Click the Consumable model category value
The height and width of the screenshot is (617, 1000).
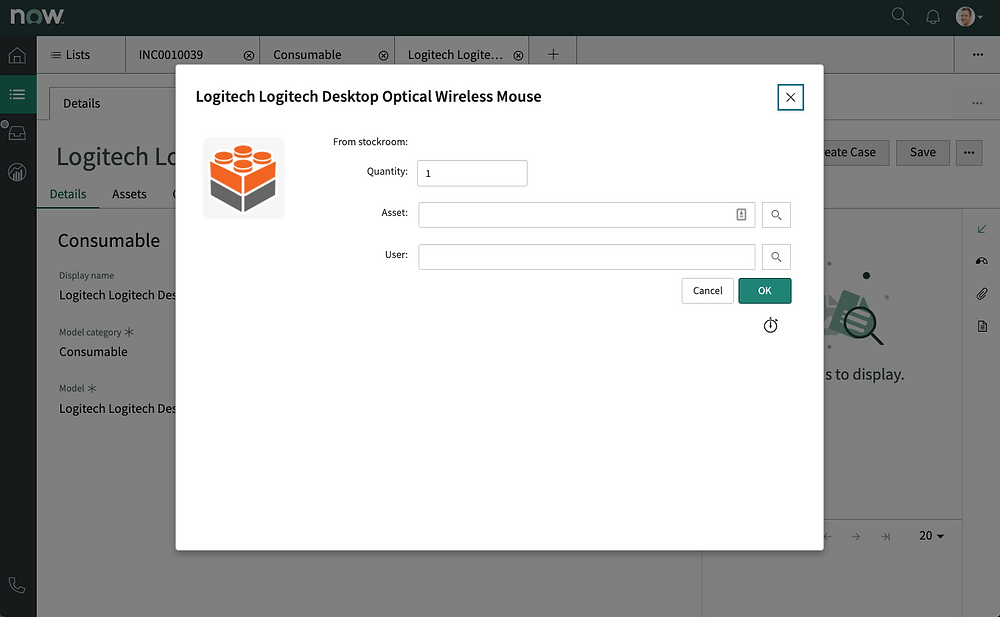coord(93,352)
